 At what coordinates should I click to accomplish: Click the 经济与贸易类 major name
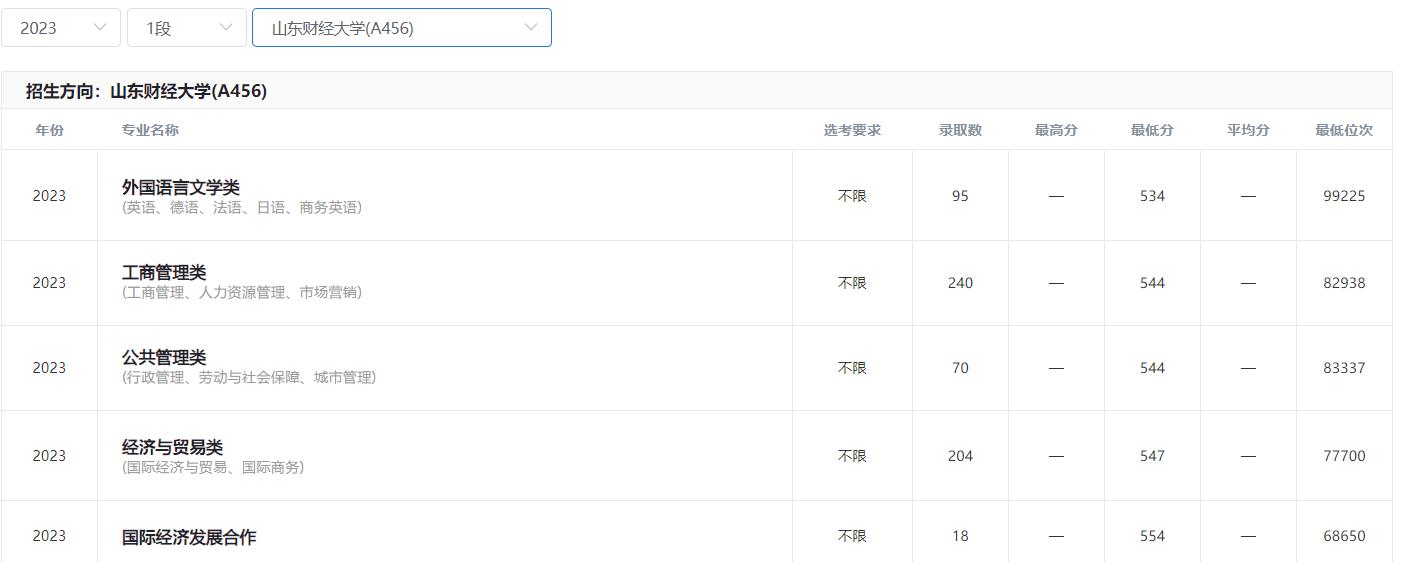point(172,447)
